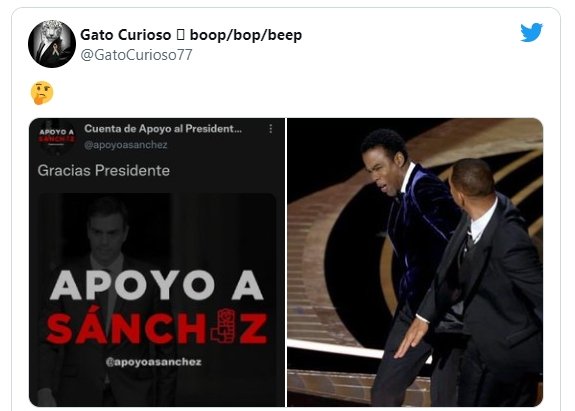Click the Gracias Presidente tweet text
The image size is (575, 411).
pyautogui.click(x=104, y=170)
